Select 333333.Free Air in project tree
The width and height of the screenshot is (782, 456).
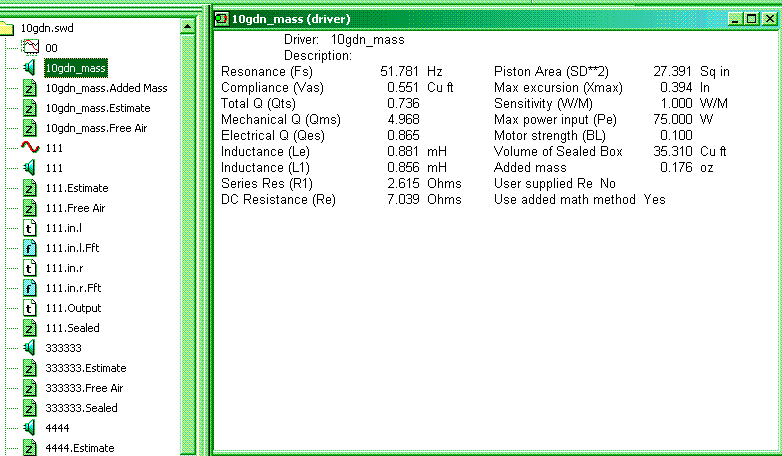coord(84,388)
